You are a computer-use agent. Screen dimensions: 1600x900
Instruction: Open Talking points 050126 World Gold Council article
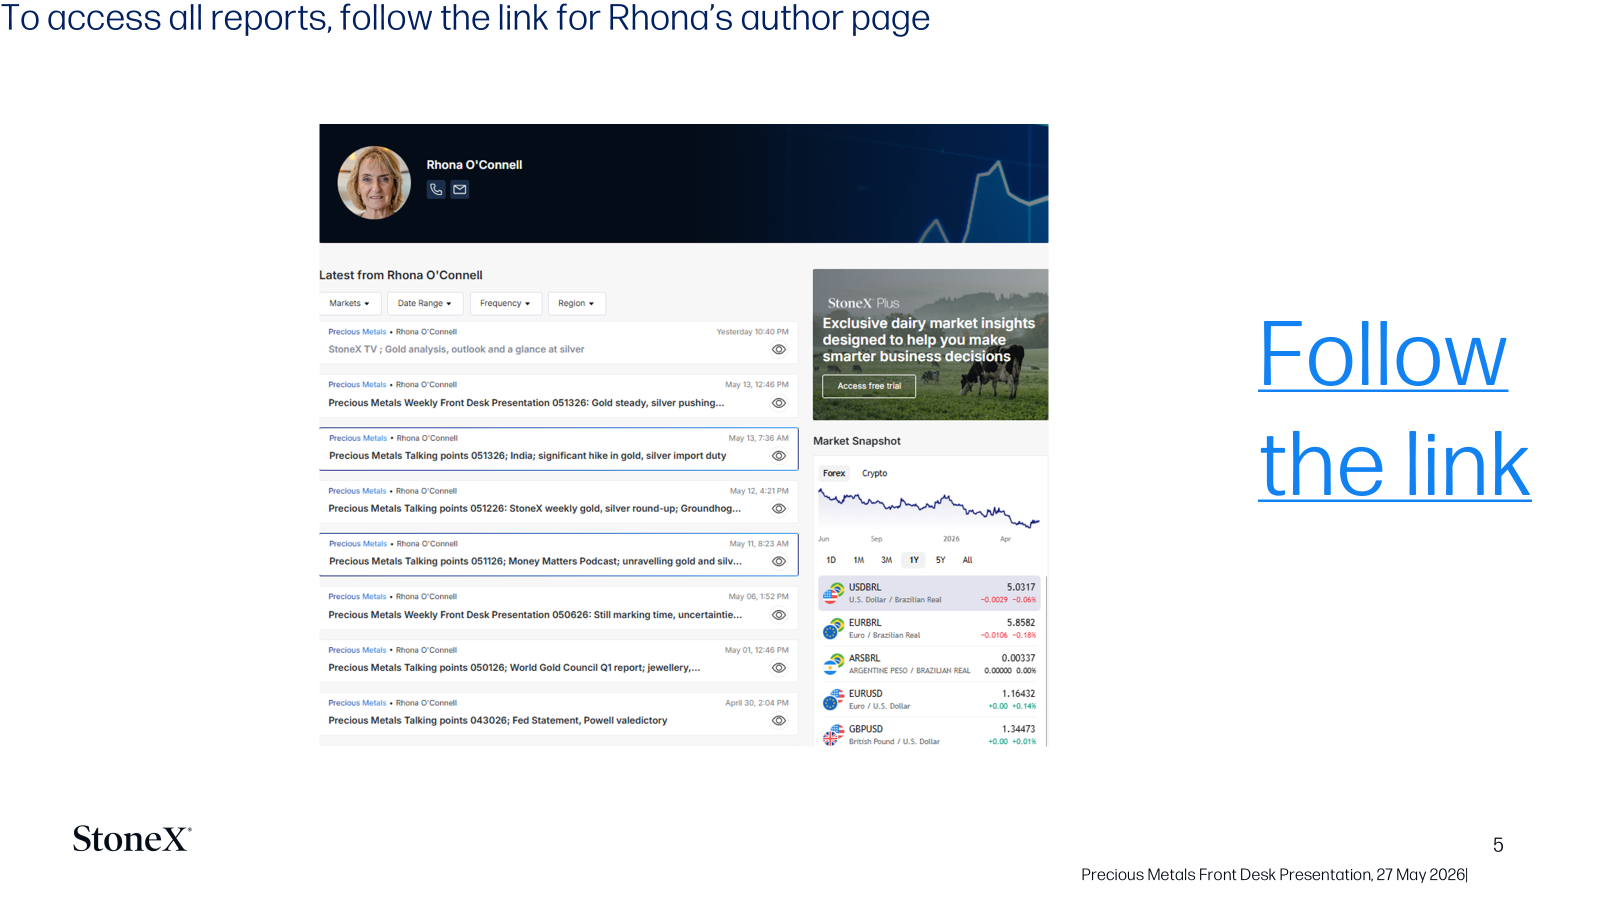point(514,668)
